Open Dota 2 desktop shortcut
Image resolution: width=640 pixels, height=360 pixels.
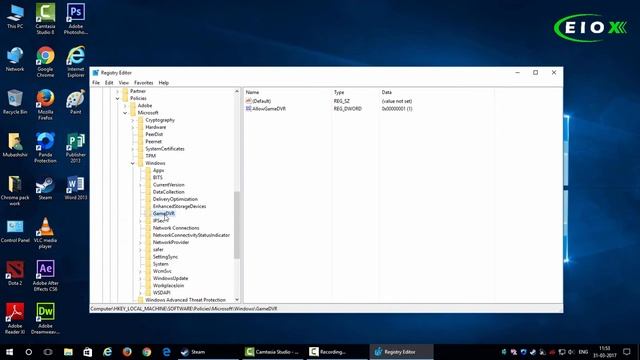tap(15, 273)
